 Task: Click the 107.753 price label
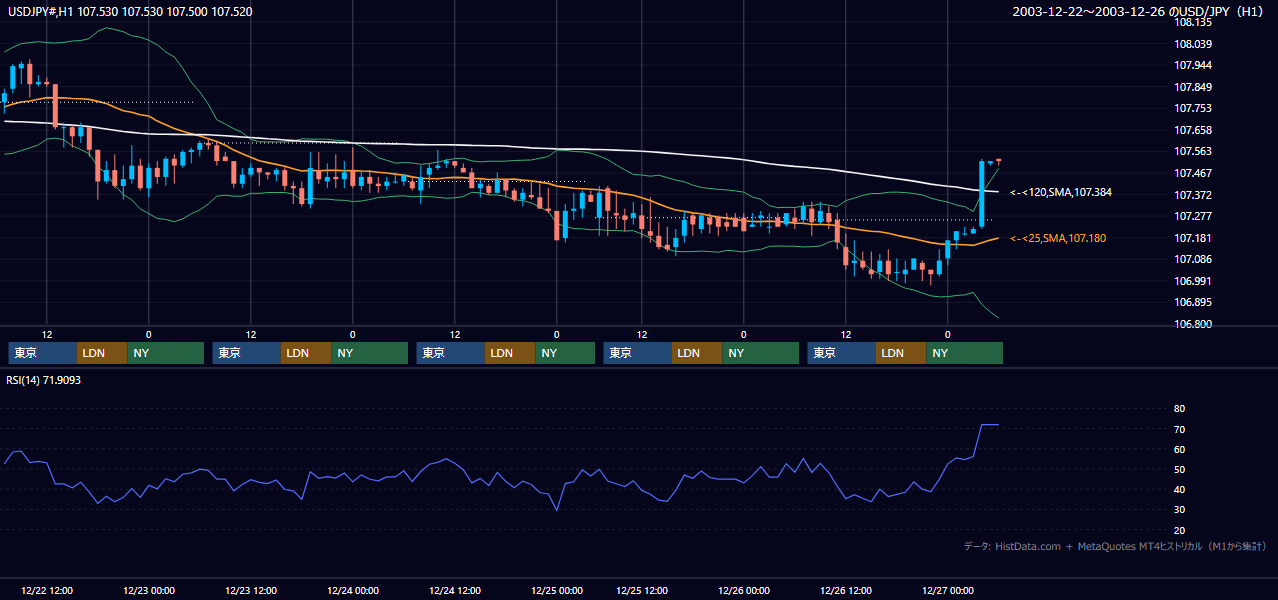[1194, 108]
